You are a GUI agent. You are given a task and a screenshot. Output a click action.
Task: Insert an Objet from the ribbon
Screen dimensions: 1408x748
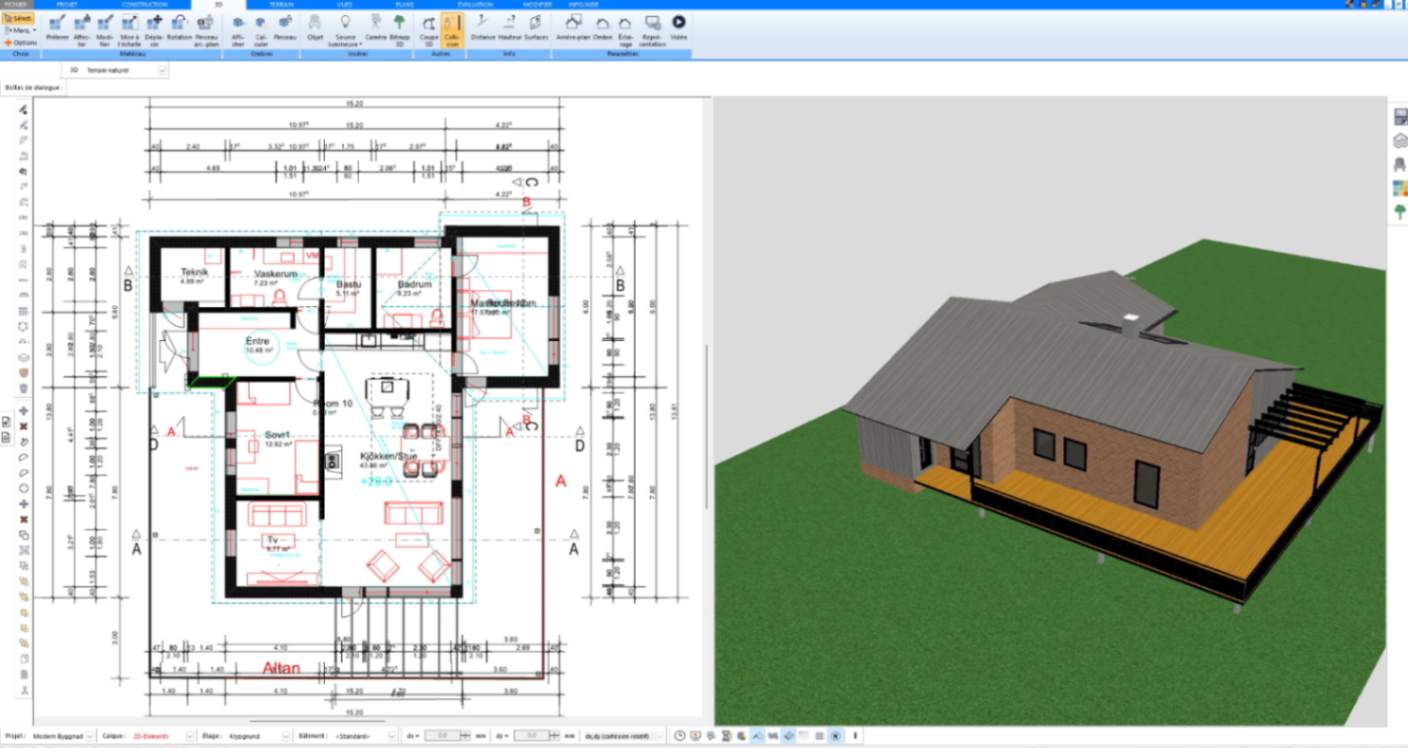coord(315,27)
